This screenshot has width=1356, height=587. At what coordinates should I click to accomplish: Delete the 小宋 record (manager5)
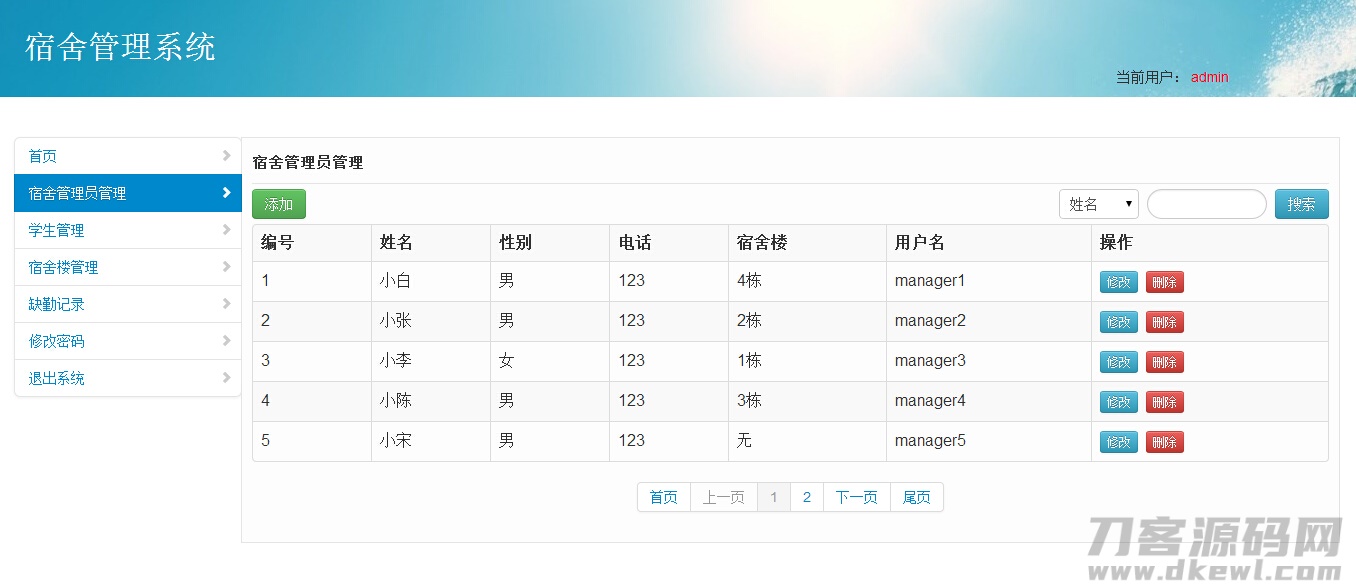[x=1164, y=442]
